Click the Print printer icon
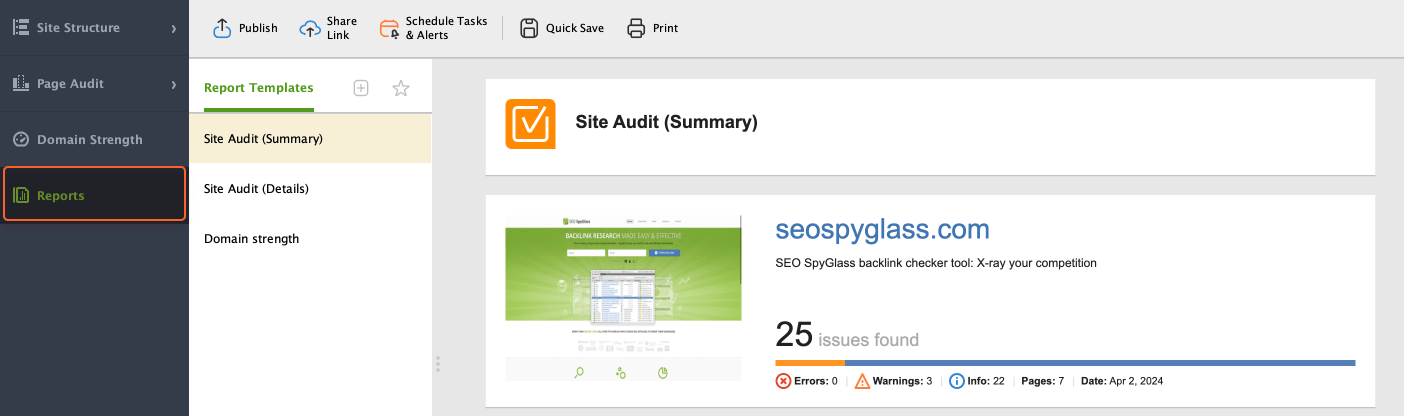This screenshot has width=1404, height=416. pos(636,28)
